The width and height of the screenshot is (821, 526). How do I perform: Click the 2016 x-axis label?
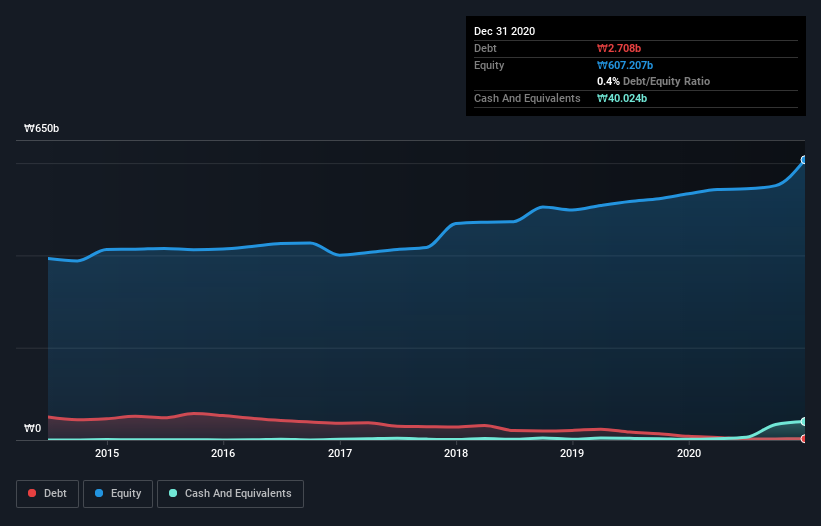coord(223,453)
